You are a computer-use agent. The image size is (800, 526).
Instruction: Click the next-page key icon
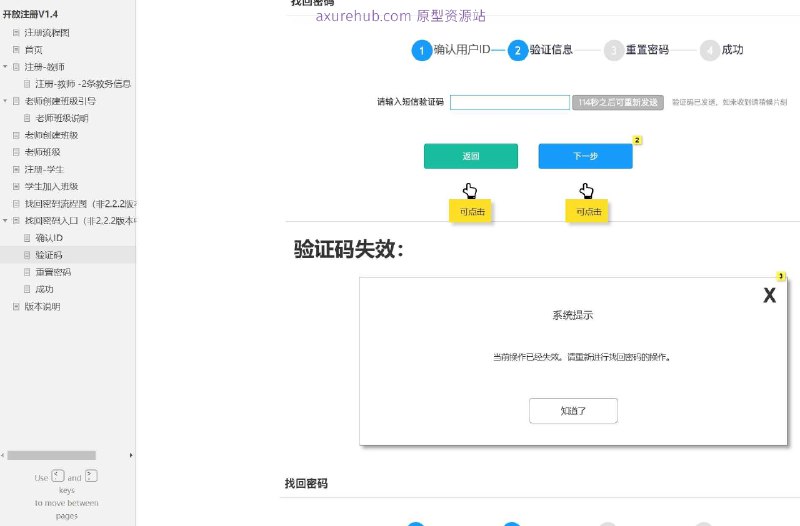click(91, 476)
